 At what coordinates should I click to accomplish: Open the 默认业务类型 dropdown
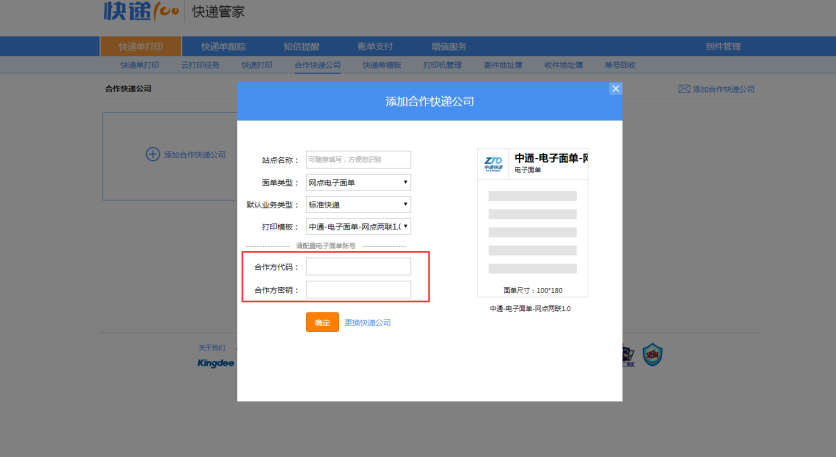point(358,204)
